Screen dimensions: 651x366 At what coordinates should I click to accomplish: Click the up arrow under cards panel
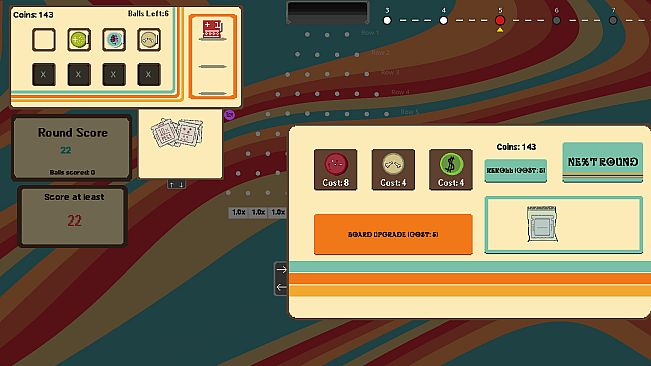point(171,184)
